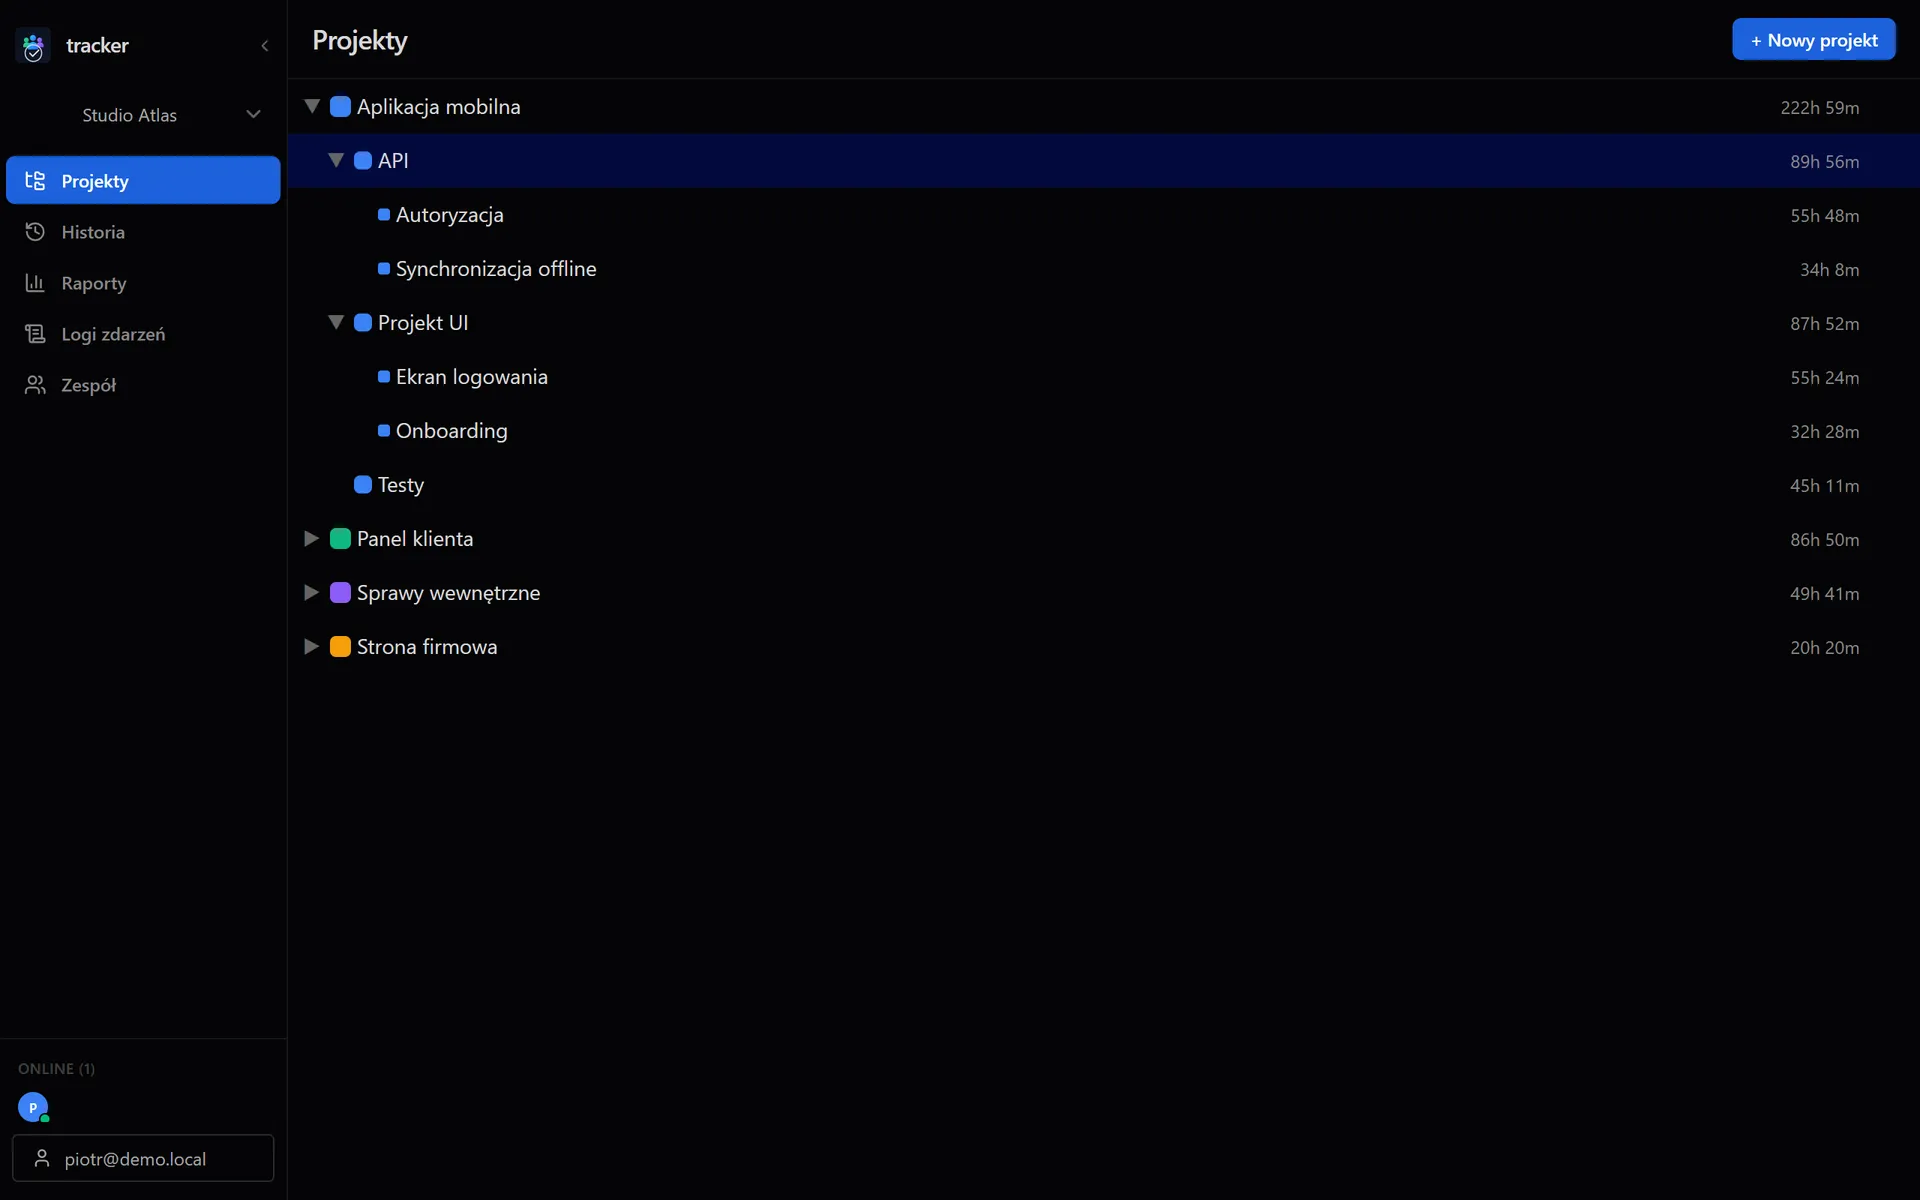1920x1200 pixels.
Task: Click the purple swatch of Sprawy wewnętrzne
Action: [x=340, y=592]
